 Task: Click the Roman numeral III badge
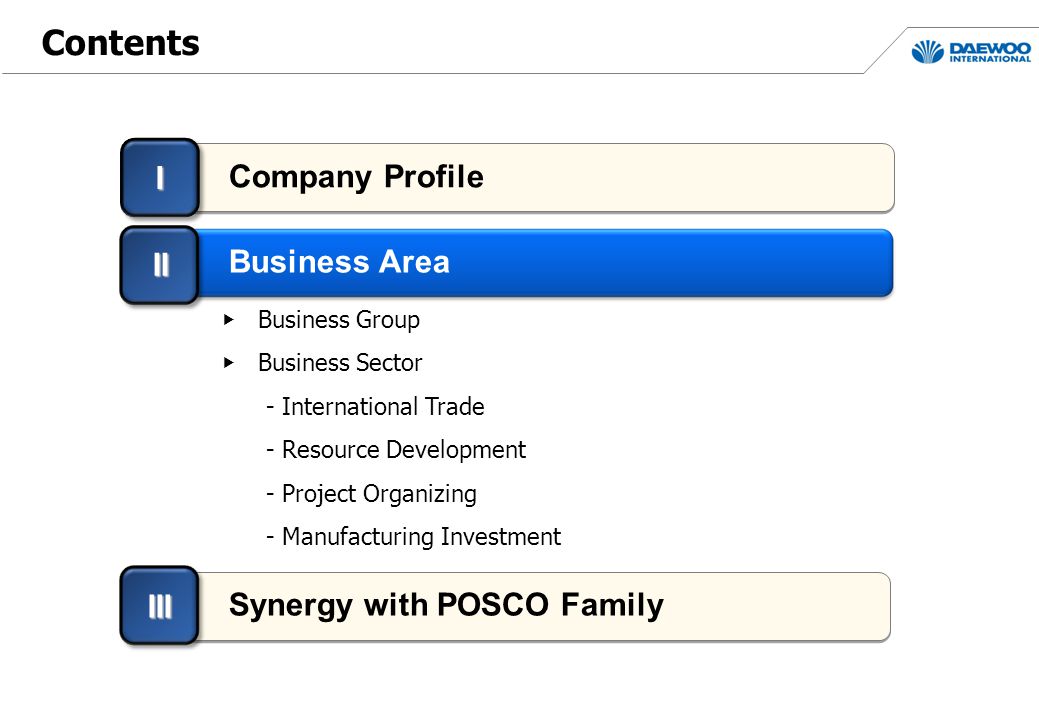pos(160,605)
